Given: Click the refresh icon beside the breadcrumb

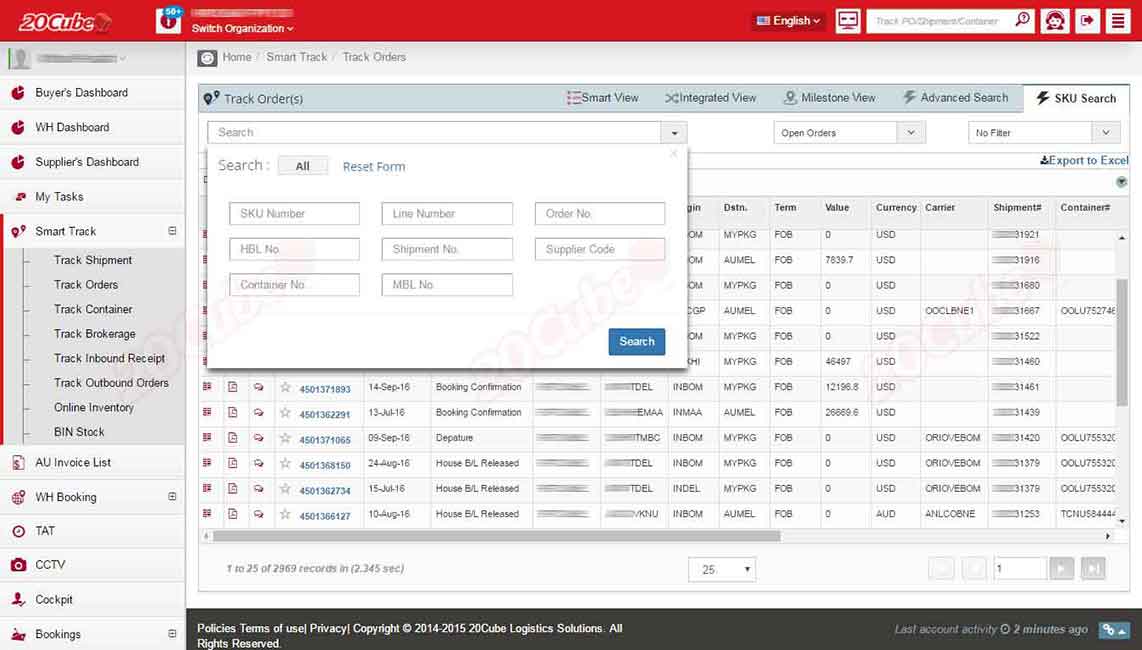Looking at the screenshot, I should (207, 58).
